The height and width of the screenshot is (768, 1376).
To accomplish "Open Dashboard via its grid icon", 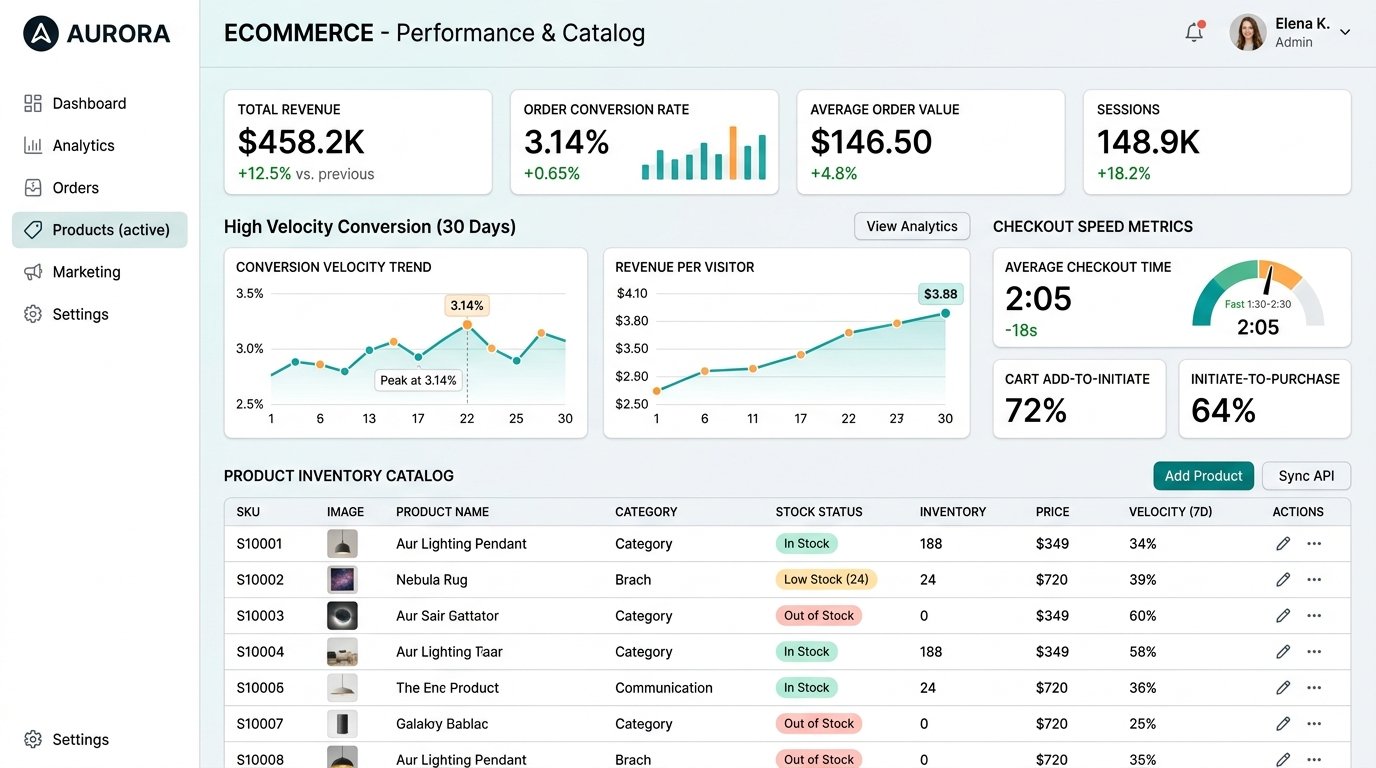I will click(x=33, y=103).
